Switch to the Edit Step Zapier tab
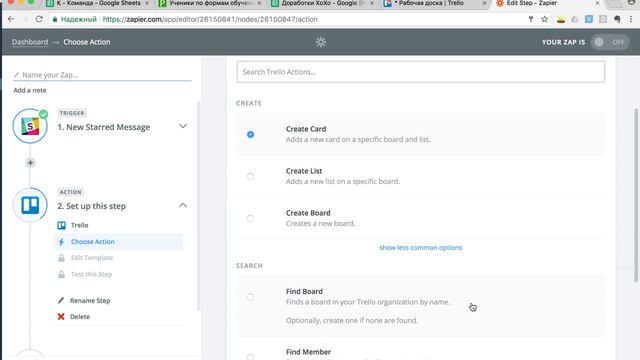This screenshot has width=640, height=360. [x=547, y=3]
